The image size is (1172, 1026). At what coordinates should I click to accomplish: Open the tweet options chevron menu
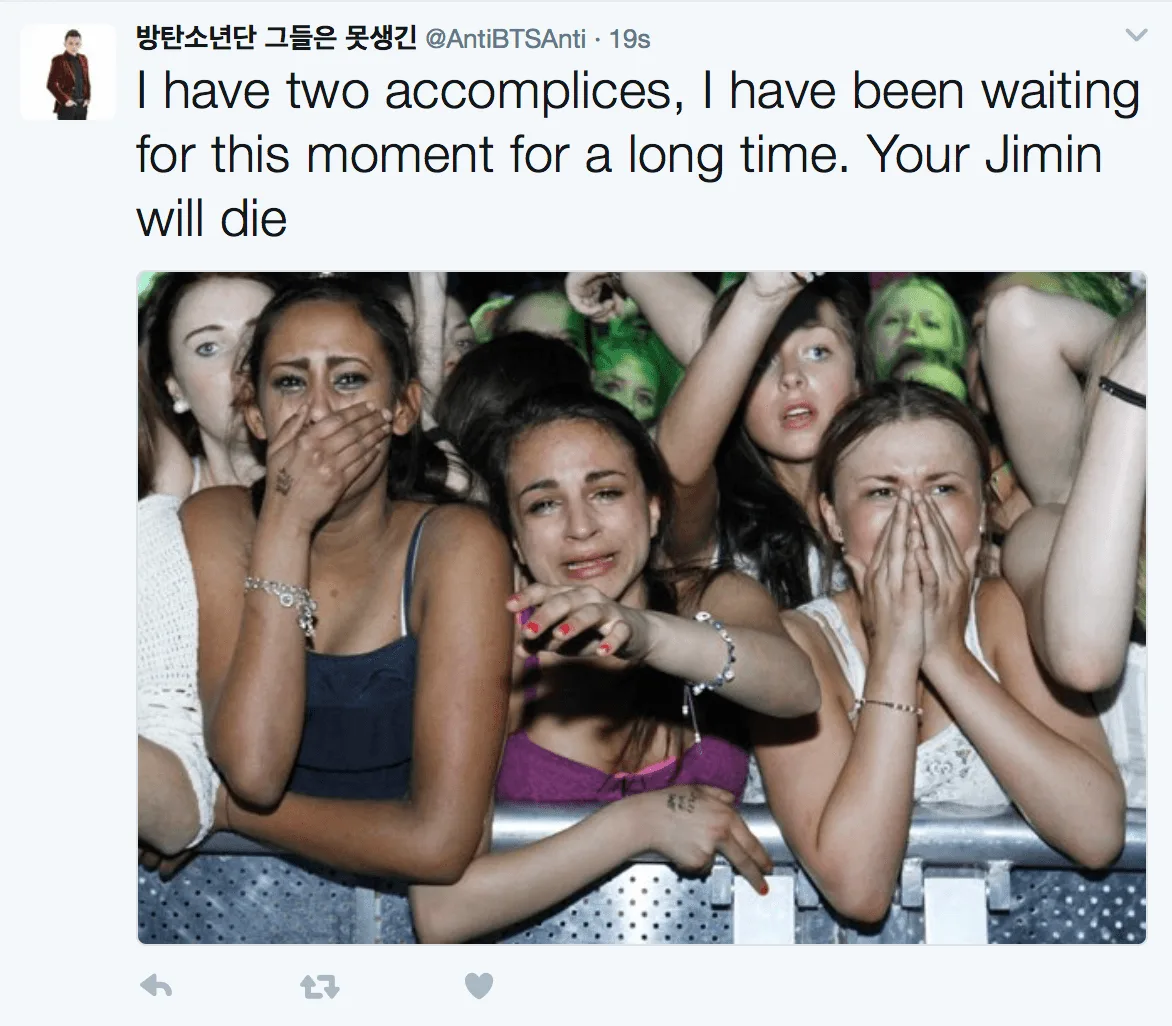click(x=1136, y=35)
